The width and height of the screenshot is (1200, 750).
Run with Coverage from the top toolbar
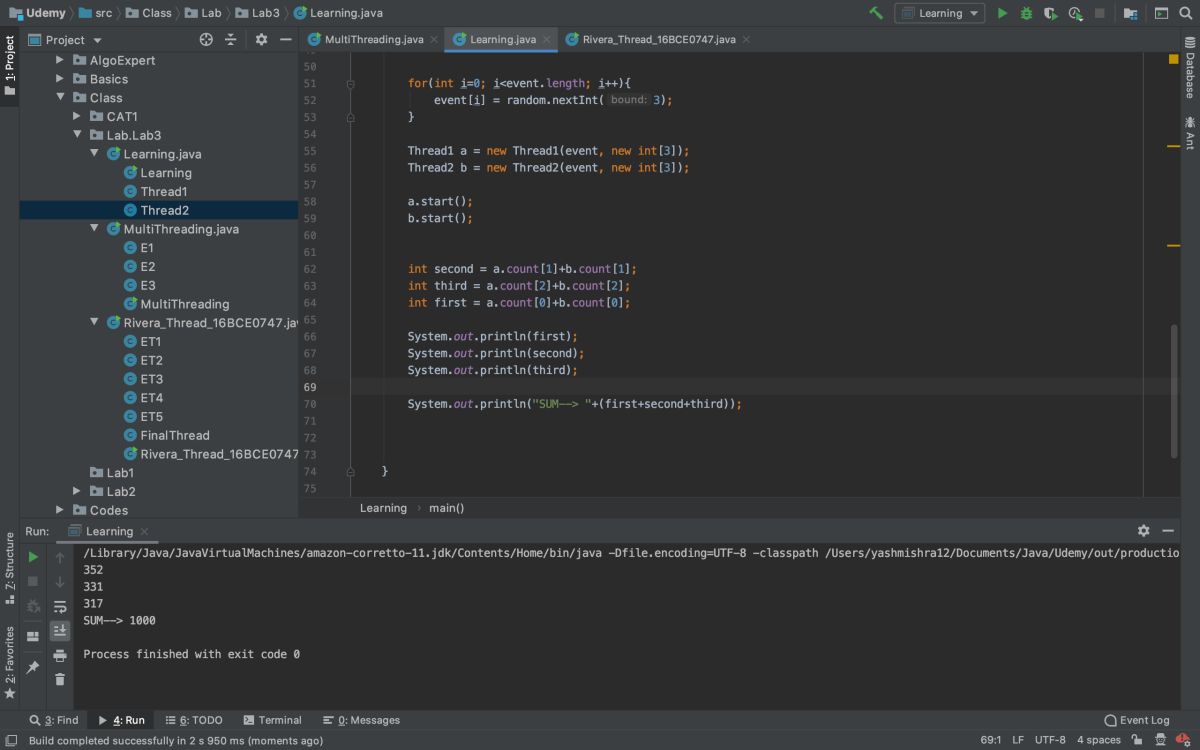1050,13
